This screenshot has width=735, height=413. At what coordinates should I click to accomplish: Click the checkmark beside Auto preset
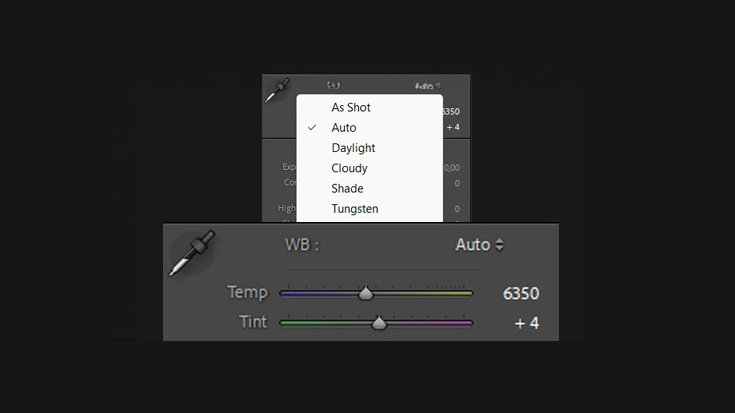[312, 128]
